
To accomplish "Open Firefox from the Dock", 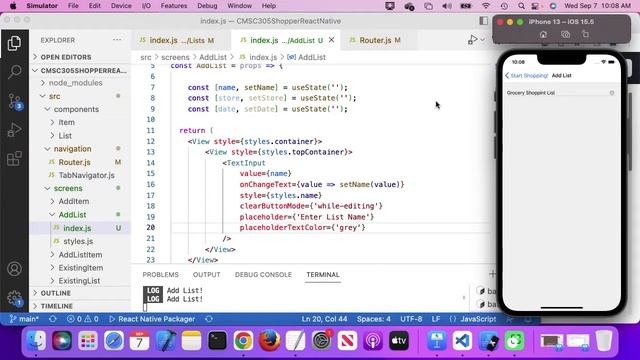I will click(269, 340).
